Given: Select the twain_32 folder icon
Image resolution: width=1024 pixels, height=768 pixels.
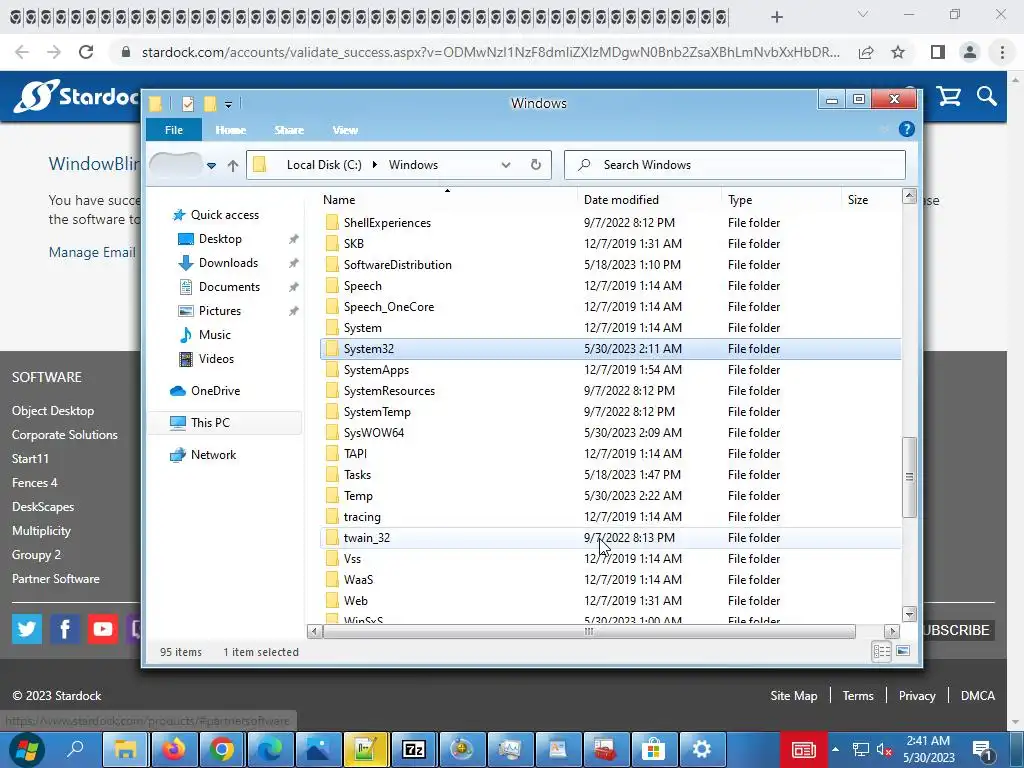Looking at the screenshot, I should [x=332, y=537].
